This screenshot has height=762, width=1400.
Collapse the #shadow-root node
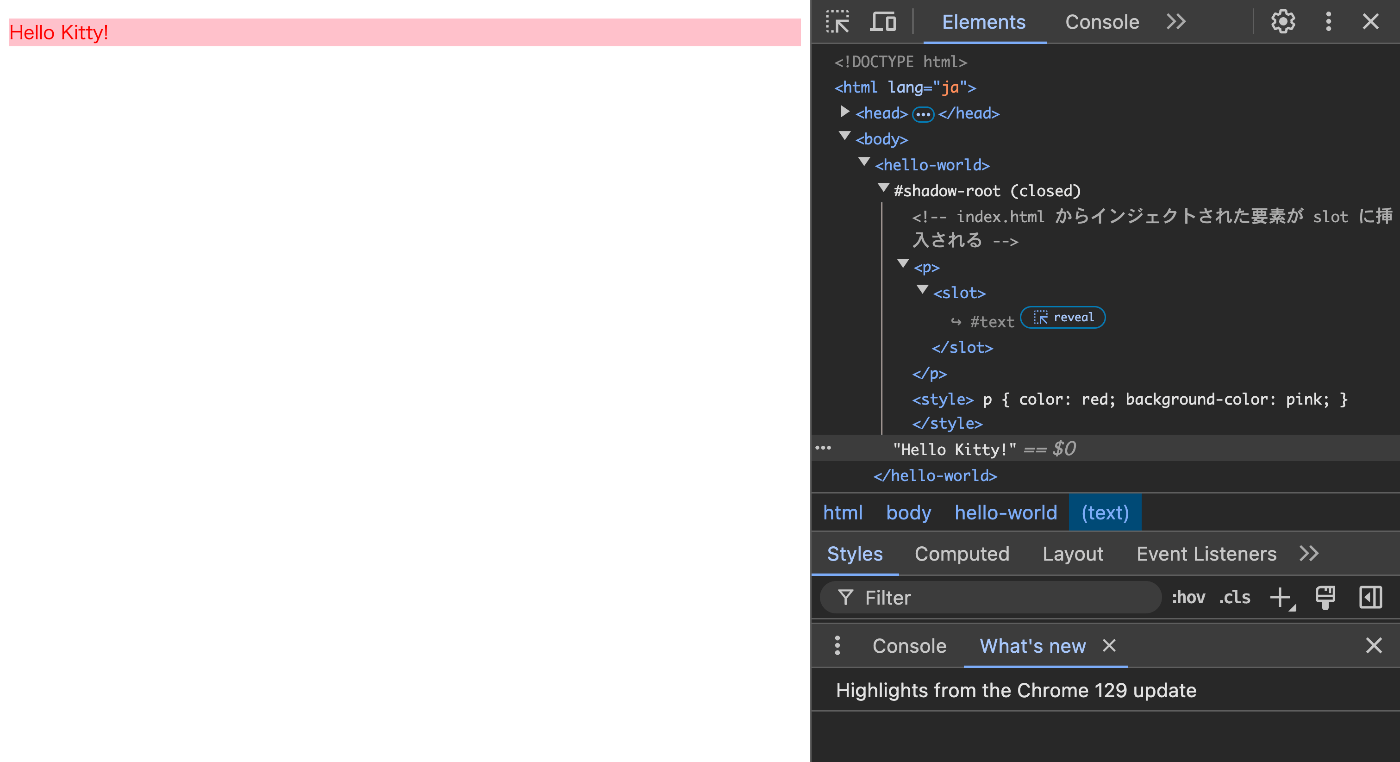[x=883, y=188]
